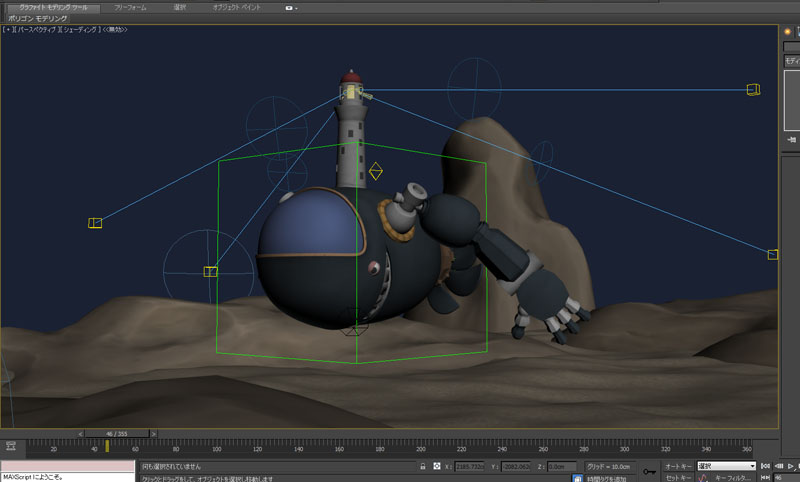
Task: Toggle the selection lock padlock icon
Action: click(423, 466)
